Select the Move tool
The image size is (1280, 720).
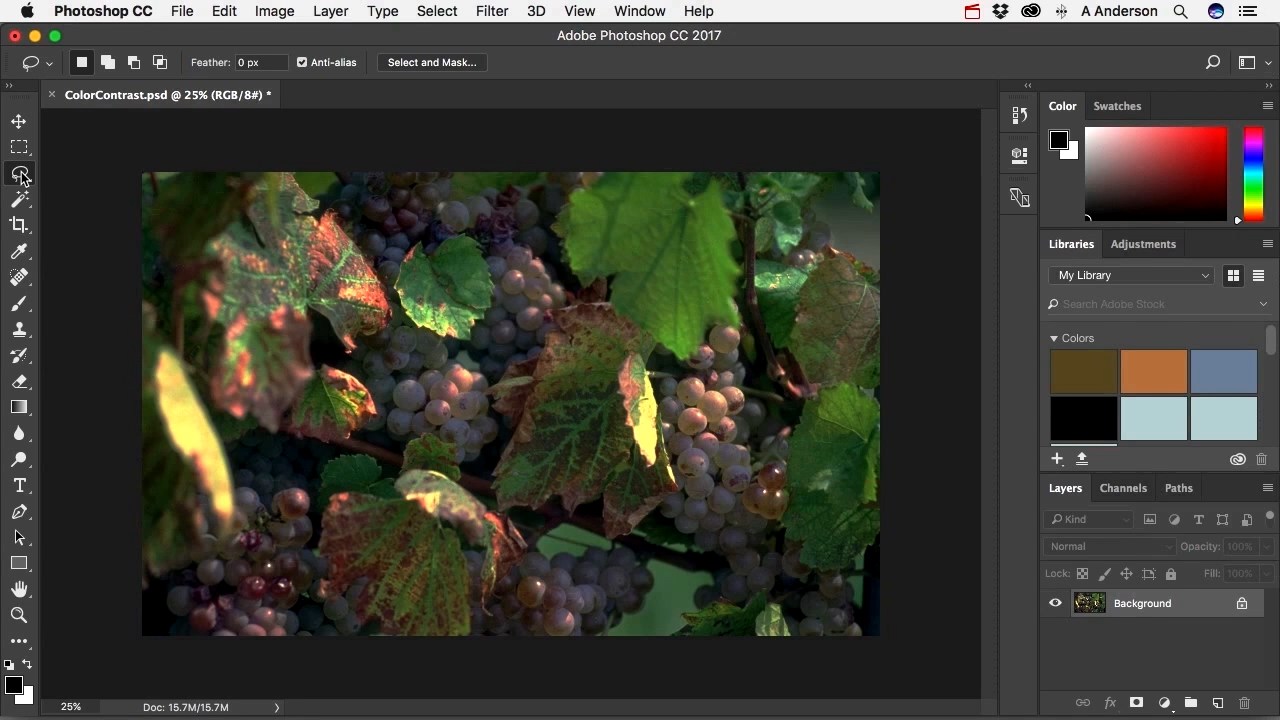[19, 121]
